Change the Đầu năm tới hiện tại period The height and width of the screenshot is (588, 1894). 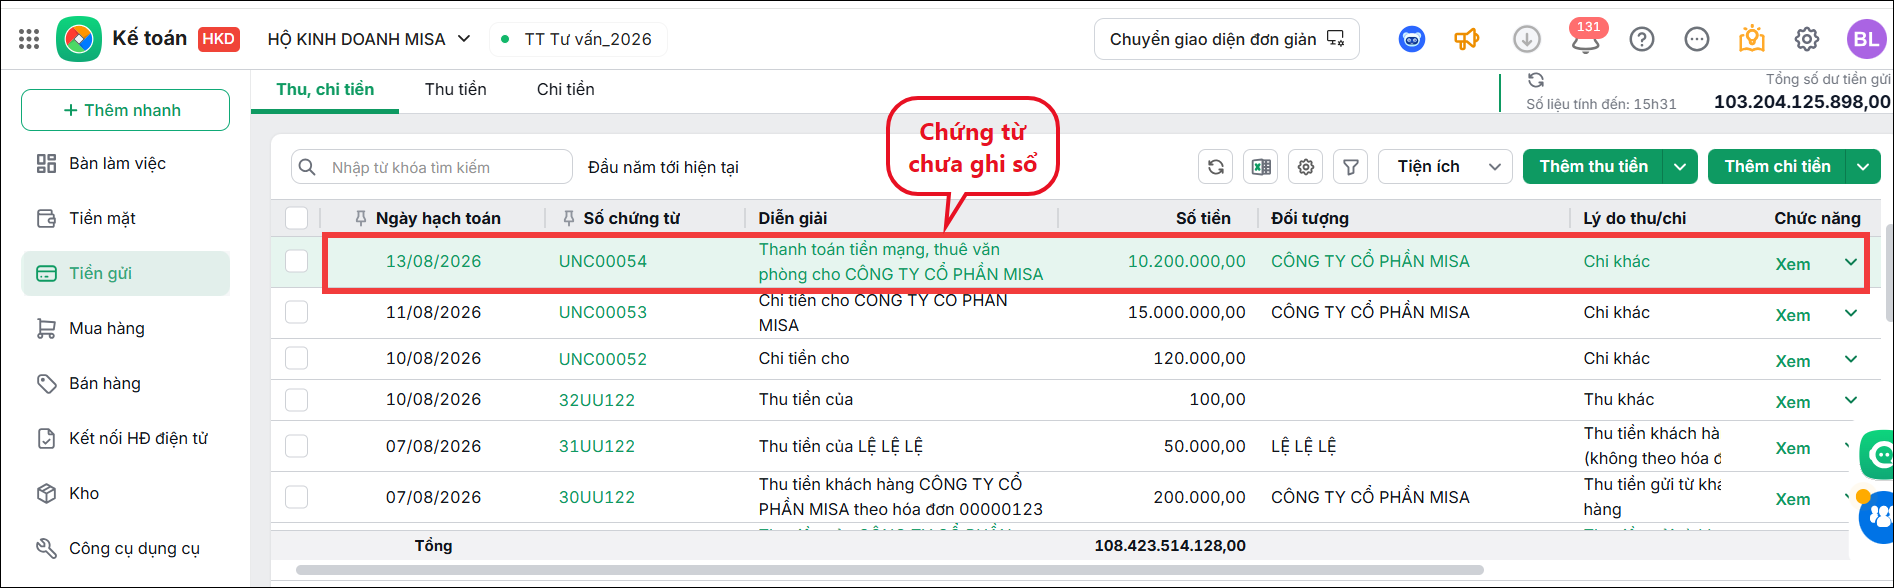coord(663,167)
